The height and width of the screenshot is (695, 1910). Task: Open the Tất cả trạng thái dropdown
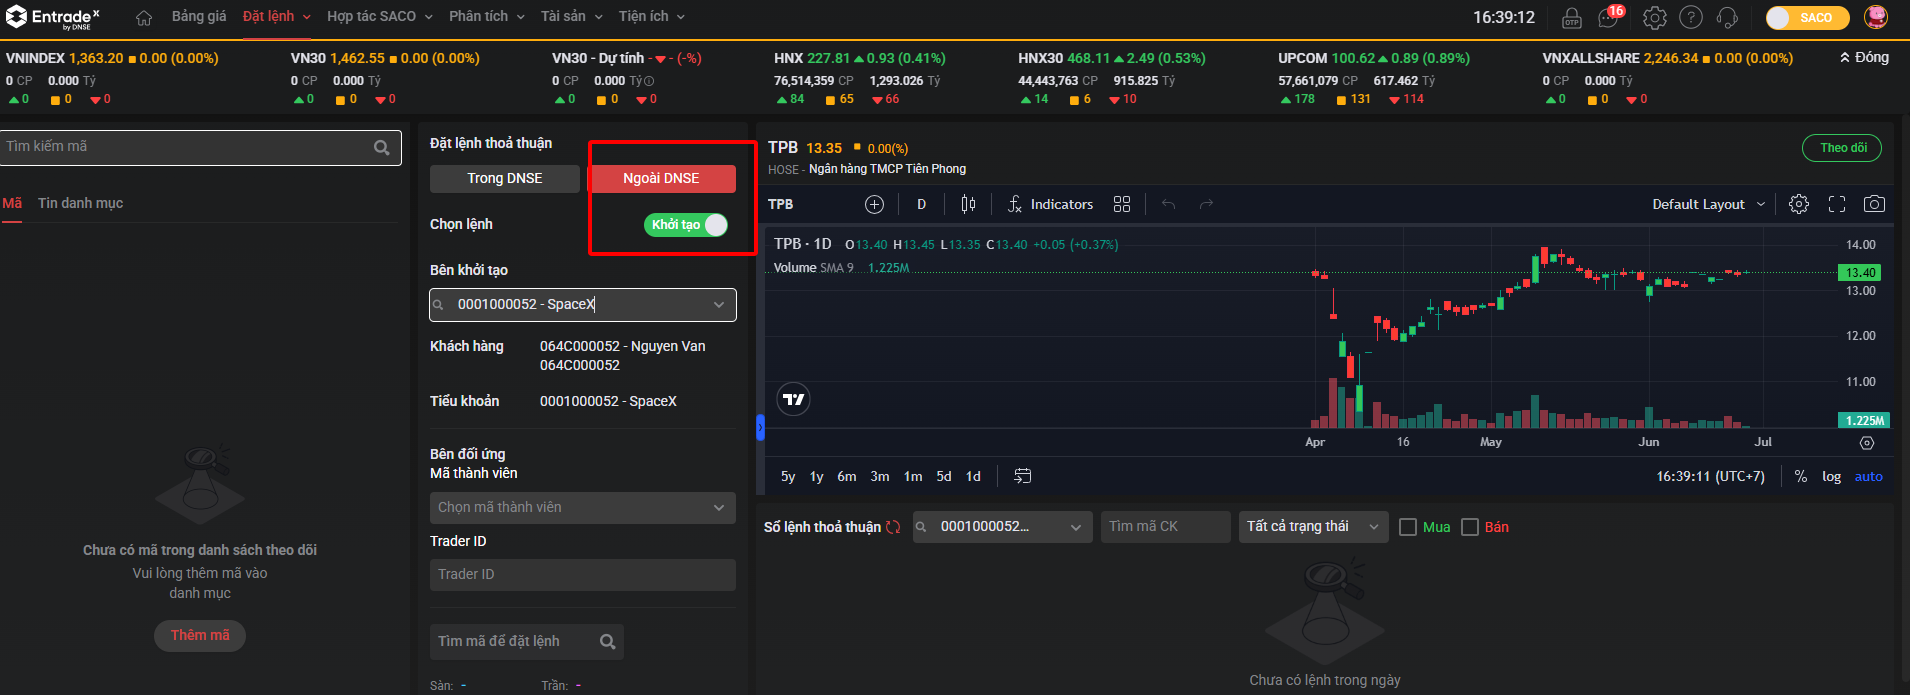point(1312,527)
